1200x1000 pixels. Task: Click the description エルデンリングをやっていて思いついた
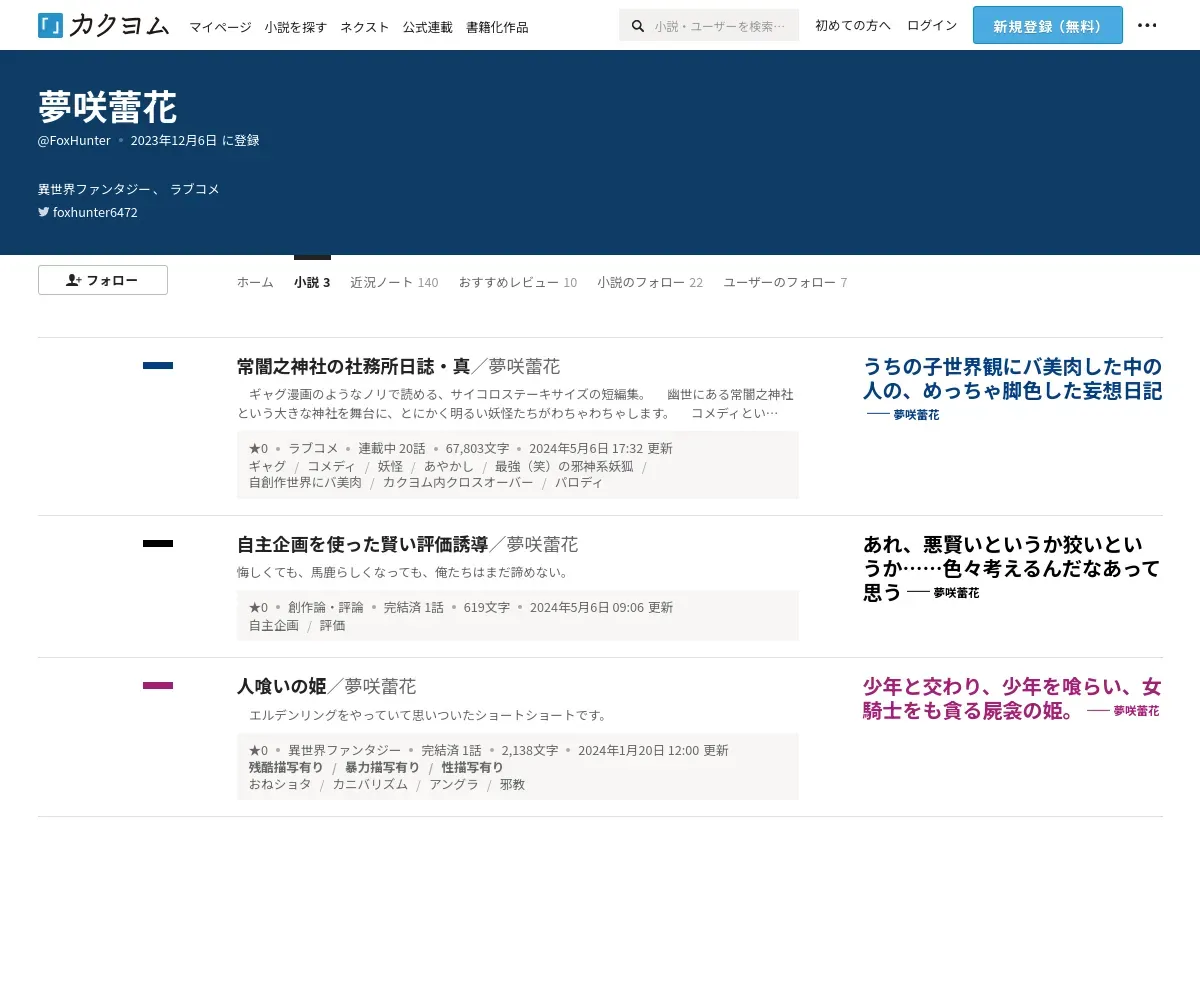tap(428, 715)
